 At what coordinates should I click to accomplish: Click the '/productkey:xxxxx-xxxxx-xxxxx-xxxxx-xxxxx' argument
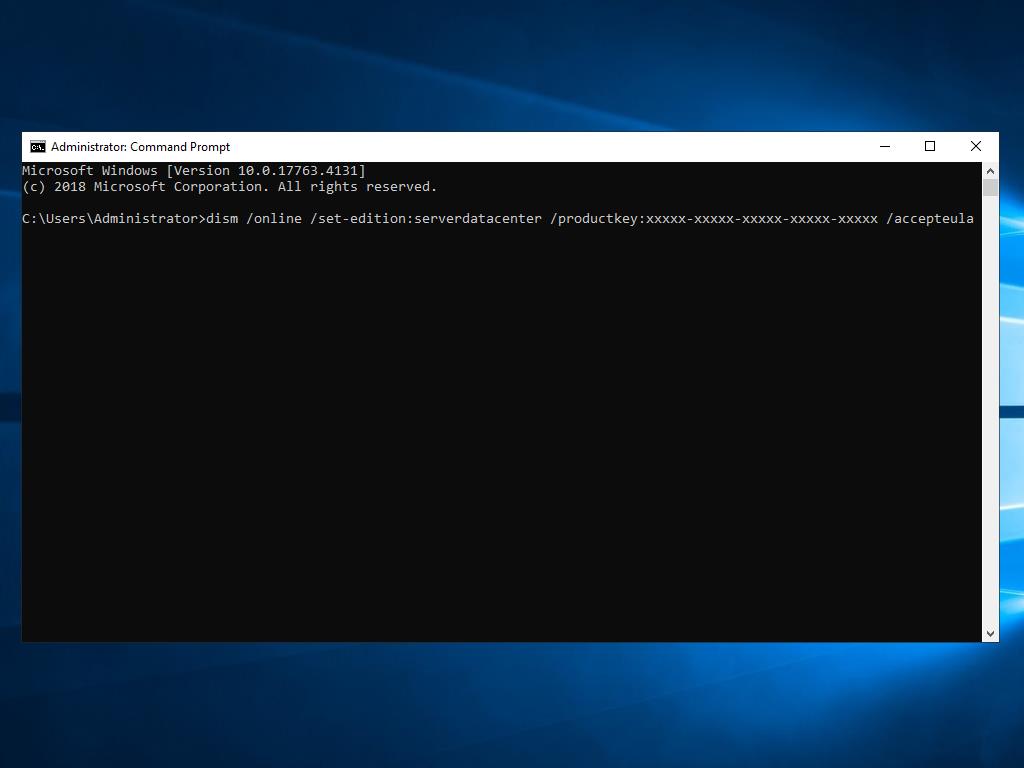coord(714,219)
